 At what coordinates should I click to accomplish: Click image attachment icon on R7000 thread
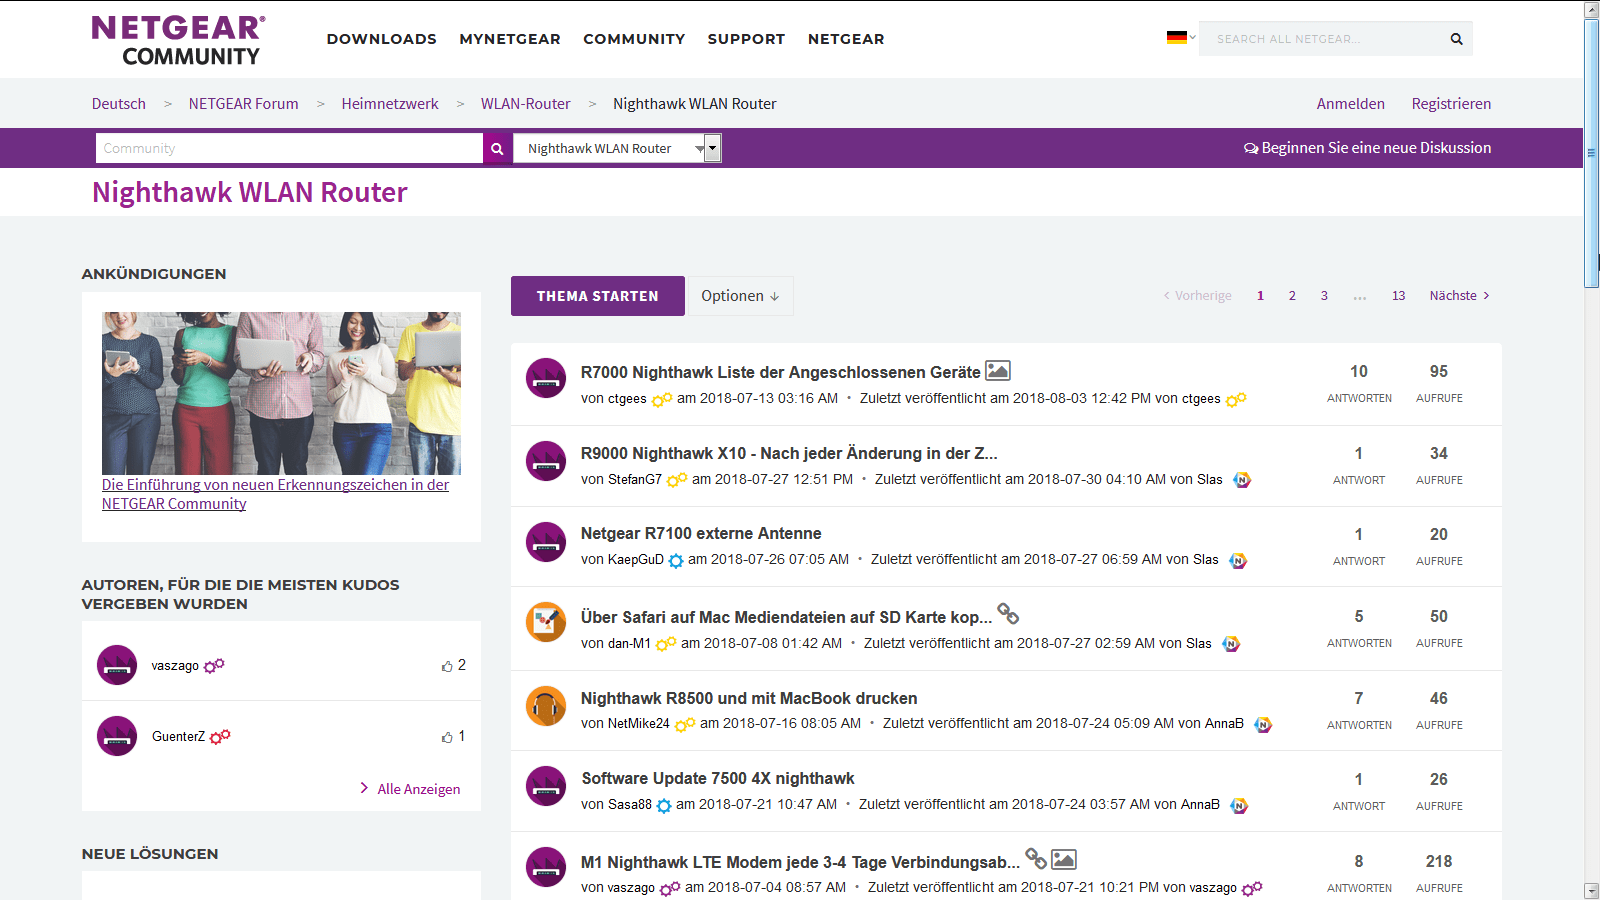(x=998, y=370)
